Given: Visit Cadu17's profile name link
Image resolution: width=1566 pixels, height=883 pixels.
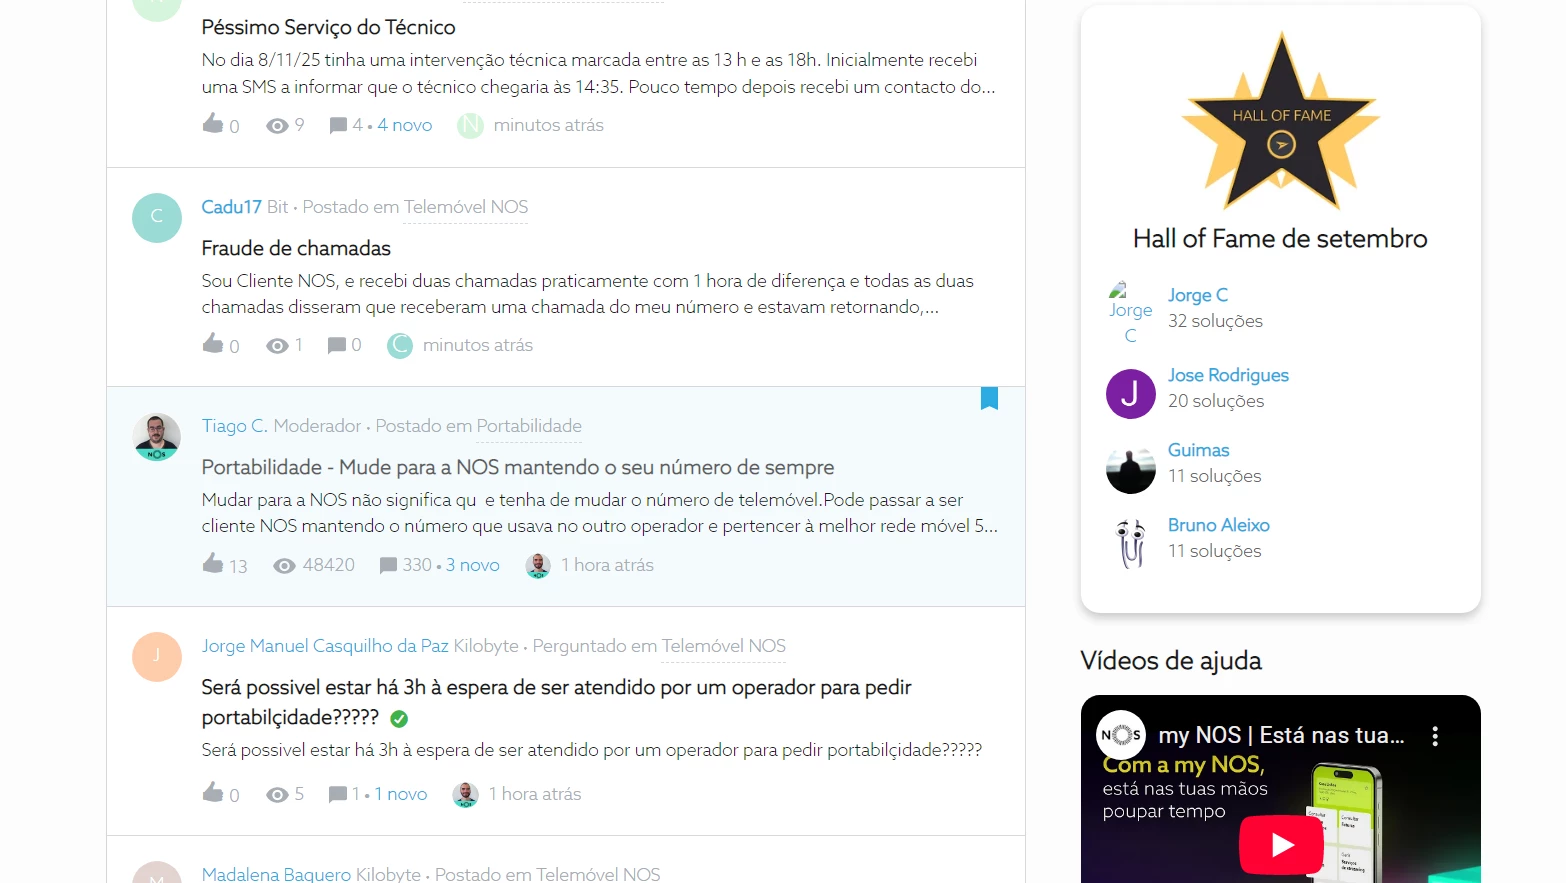Looking at the screenshot, I should click(x=231, y=207).
